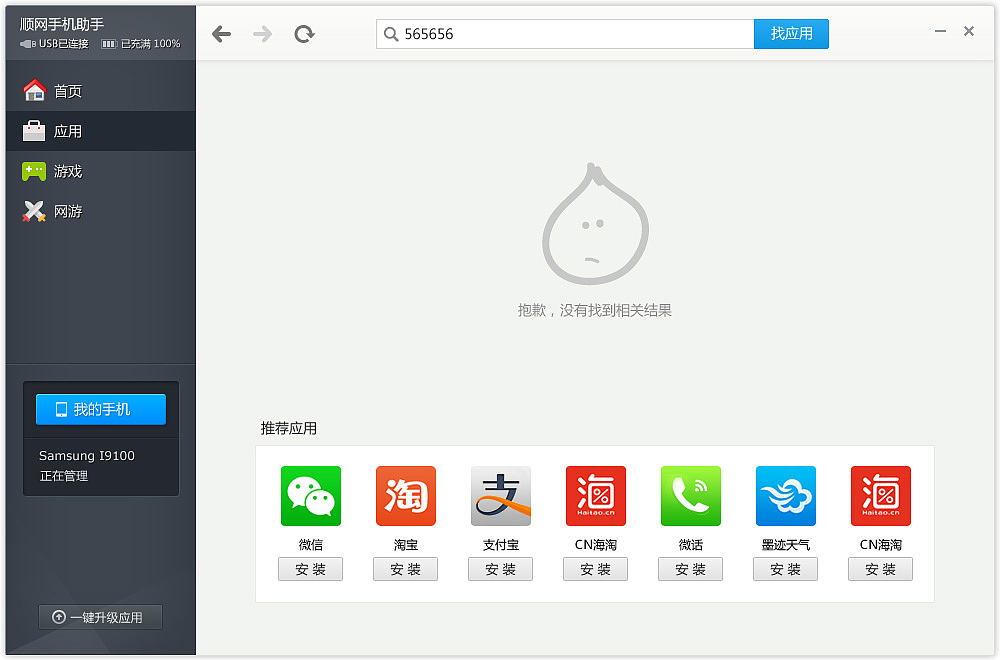This screenshot has height=660, width=1000.
Task: Click the 微话 green phone icon
Action: [690, 495]
